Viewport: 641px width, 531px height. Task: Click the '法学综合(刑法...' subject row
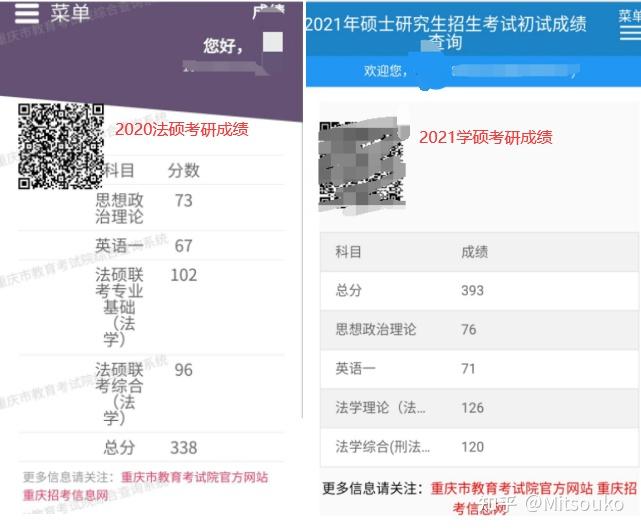tap(479, 447)
